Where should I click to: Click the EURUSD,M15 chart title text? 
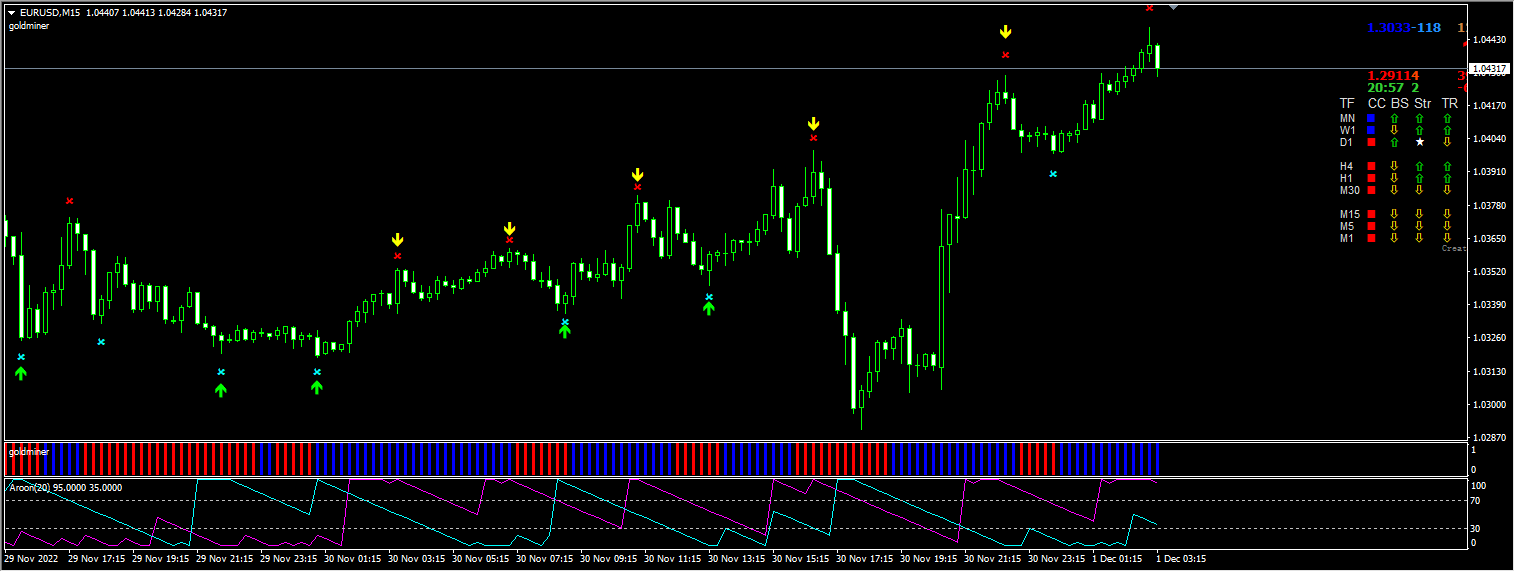click(x=50, y=12)
